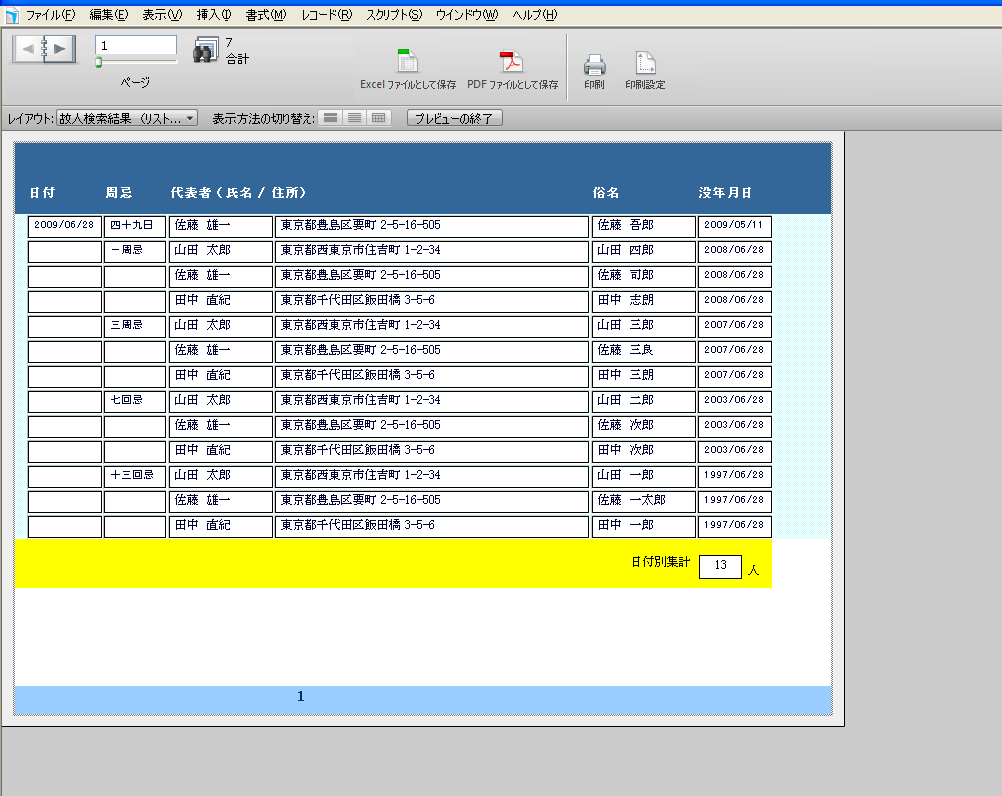Image resolution: width=1002 pixels, height=796 pixels.
Task: Open the レコード menu
Action: pyautogui.click(x=326, y=15)
